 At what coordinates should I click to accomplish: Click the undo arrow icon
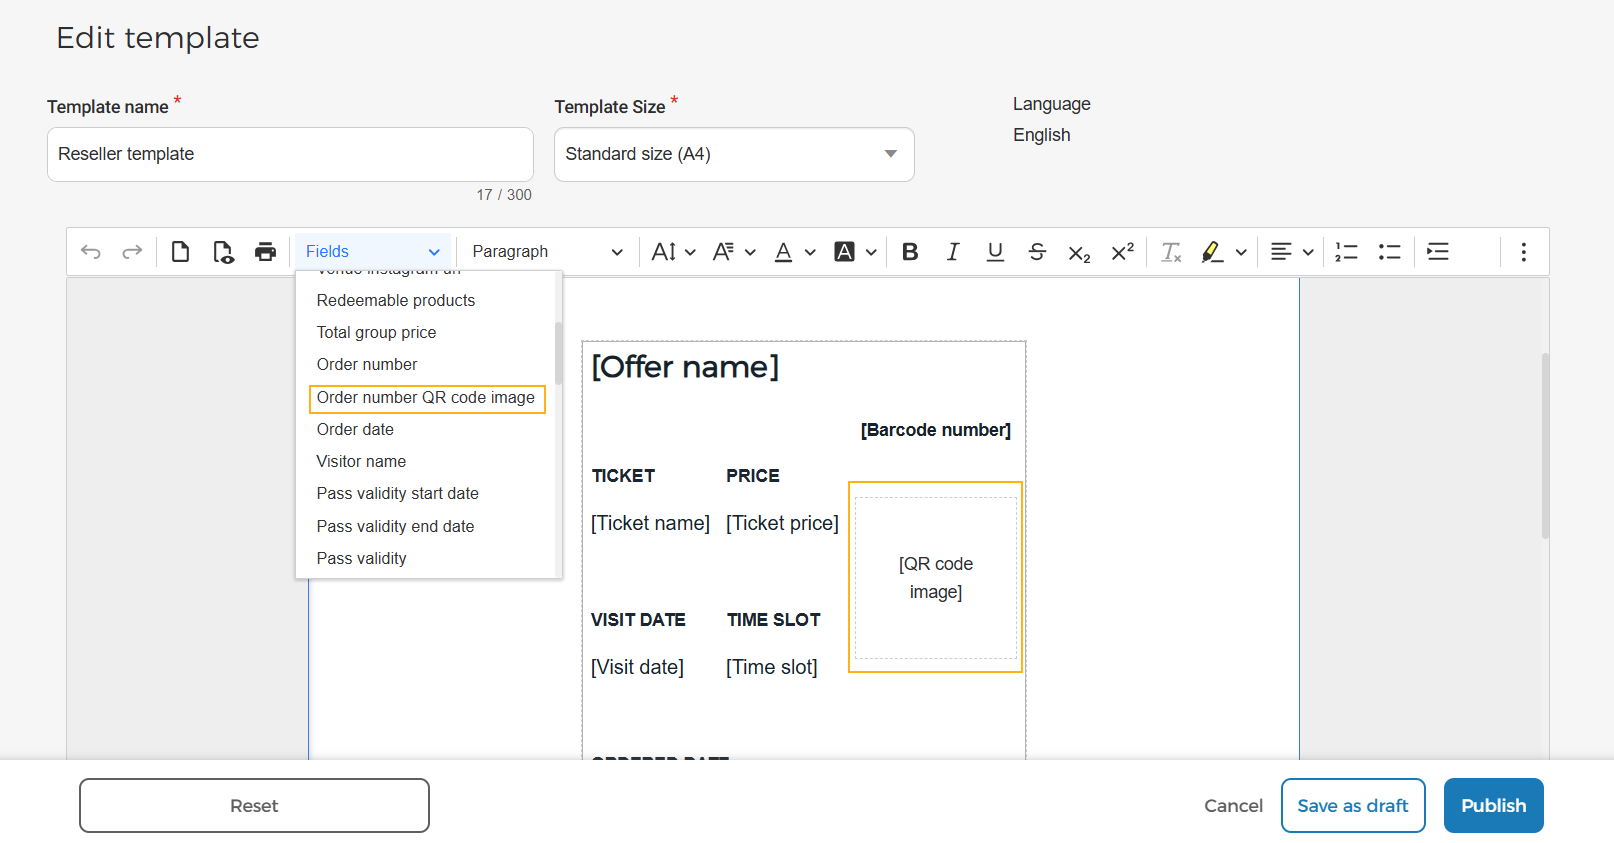tap(91, 252)
